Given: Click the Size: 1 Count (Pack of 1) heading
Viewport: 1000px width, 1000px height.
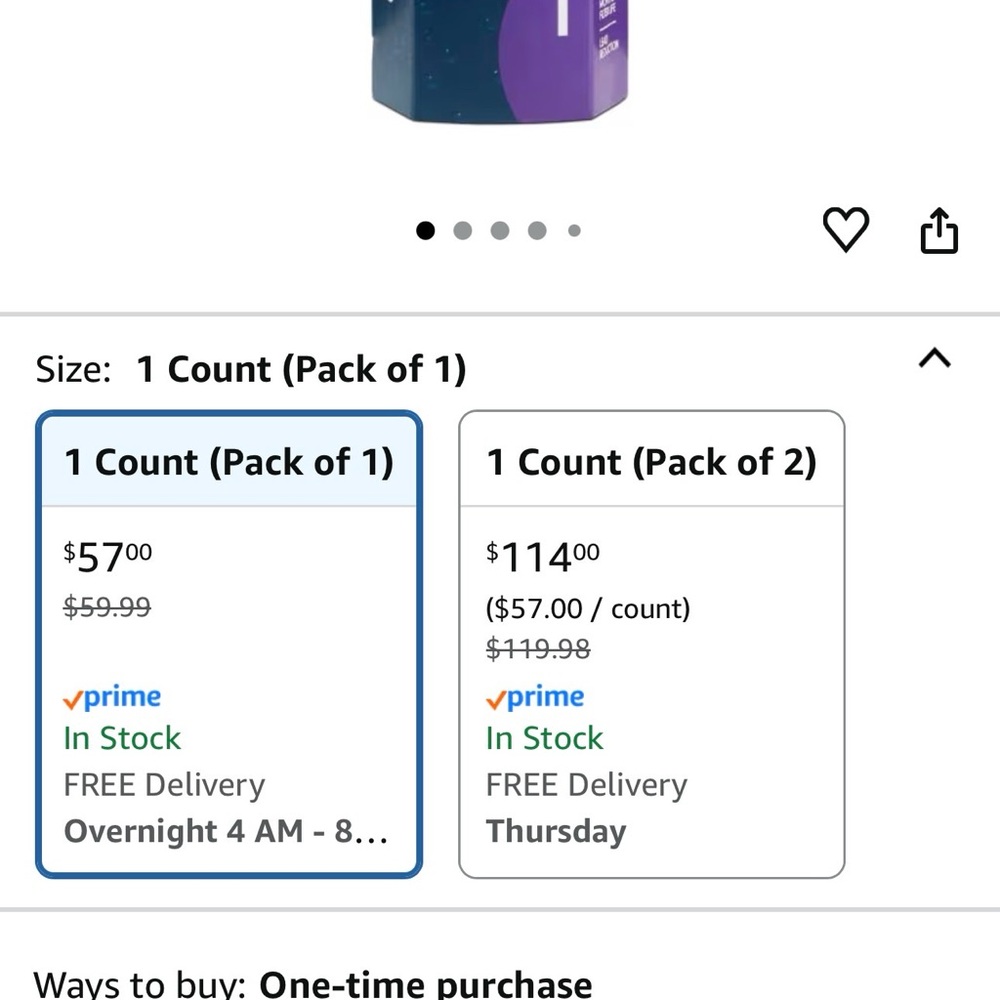Looking at the screenshot, I should (251, 369).
